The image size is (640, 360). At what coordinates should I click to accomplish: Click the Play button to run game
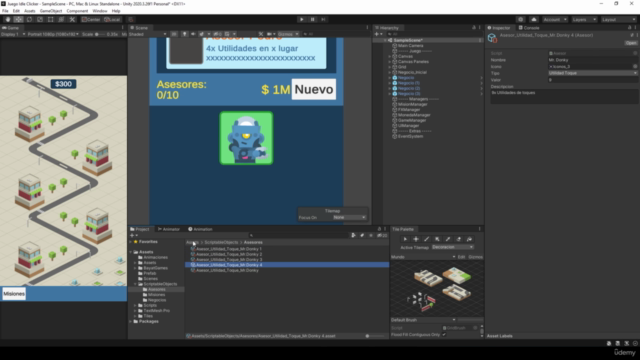pos(302,20)
